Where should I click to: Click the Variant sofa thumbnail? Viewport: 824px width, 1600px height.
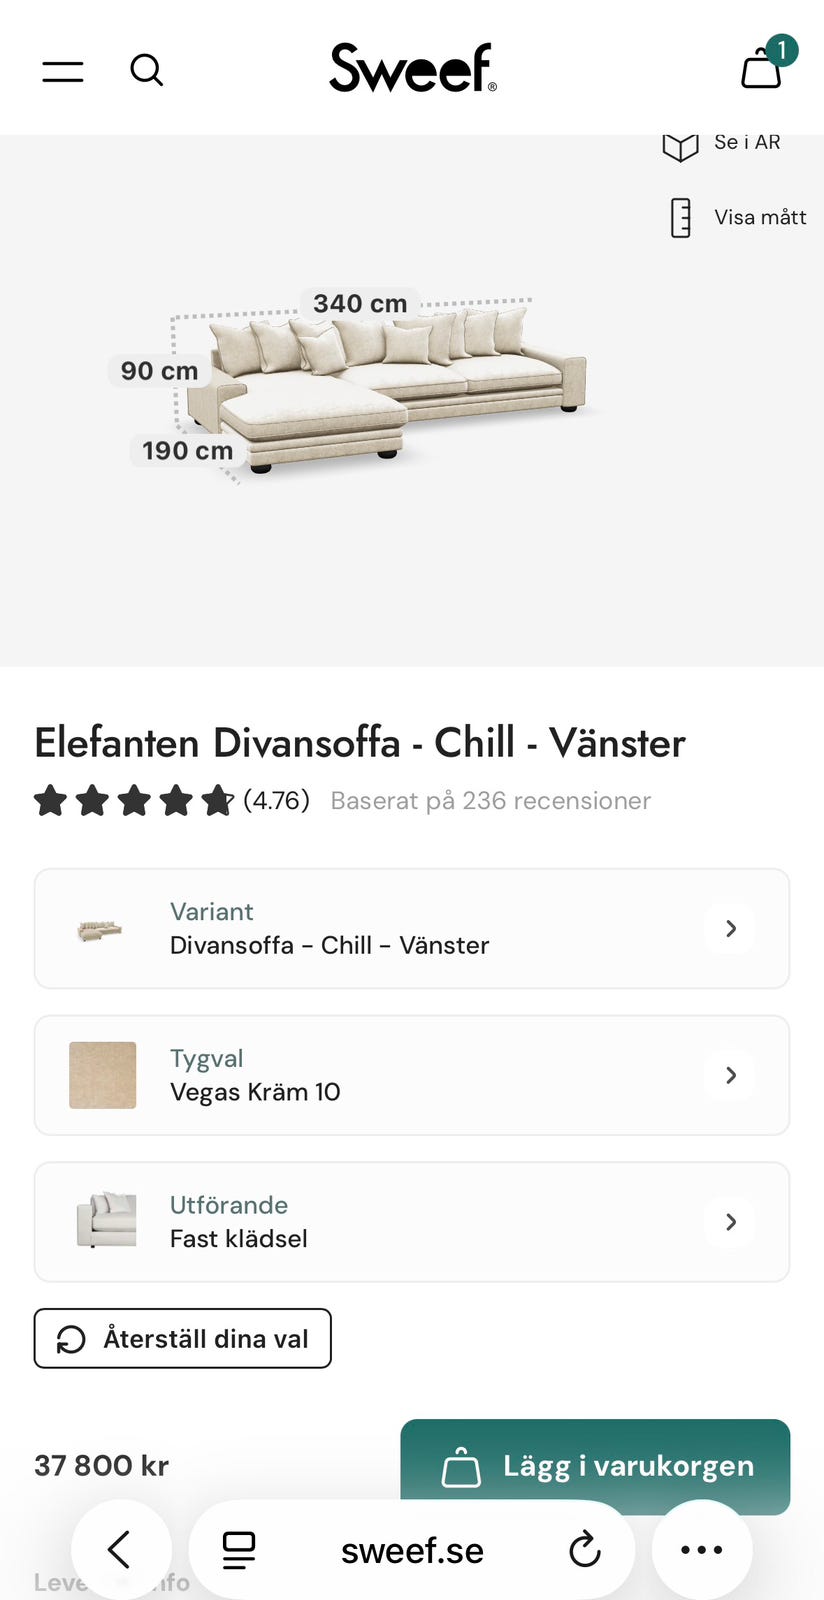pos(100,930)
